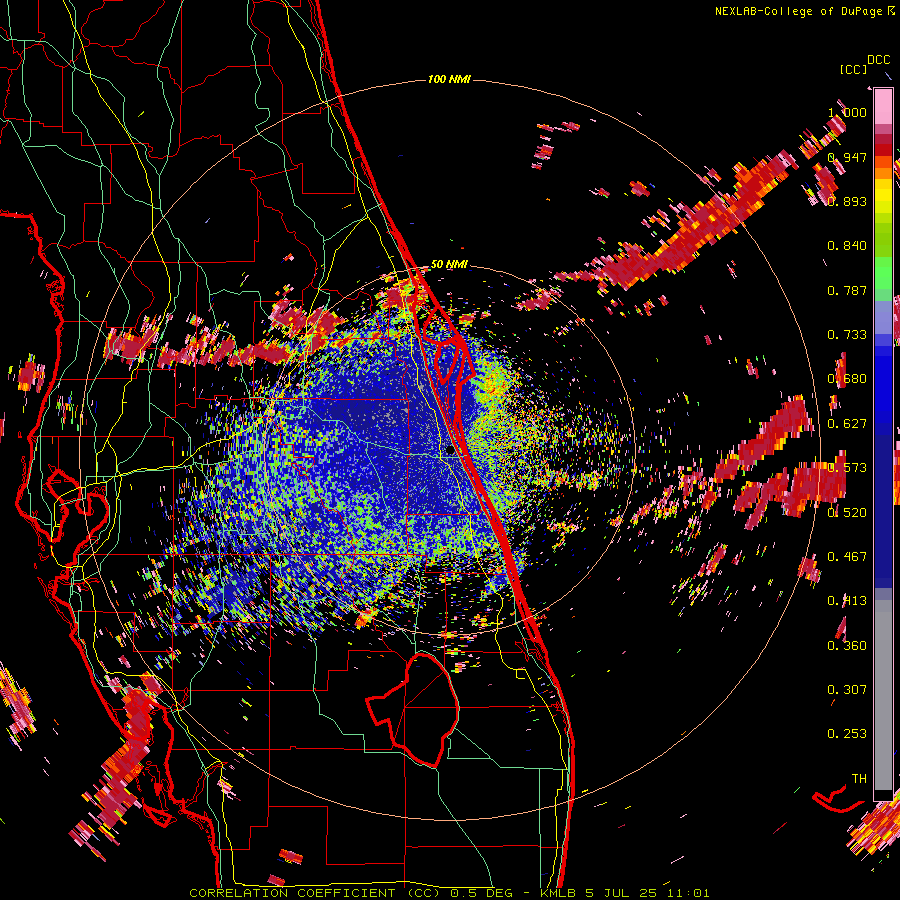Click the 50 NMI range ring label
The height and width of the screenshot is (900, 900).
[x=449, y=264]
